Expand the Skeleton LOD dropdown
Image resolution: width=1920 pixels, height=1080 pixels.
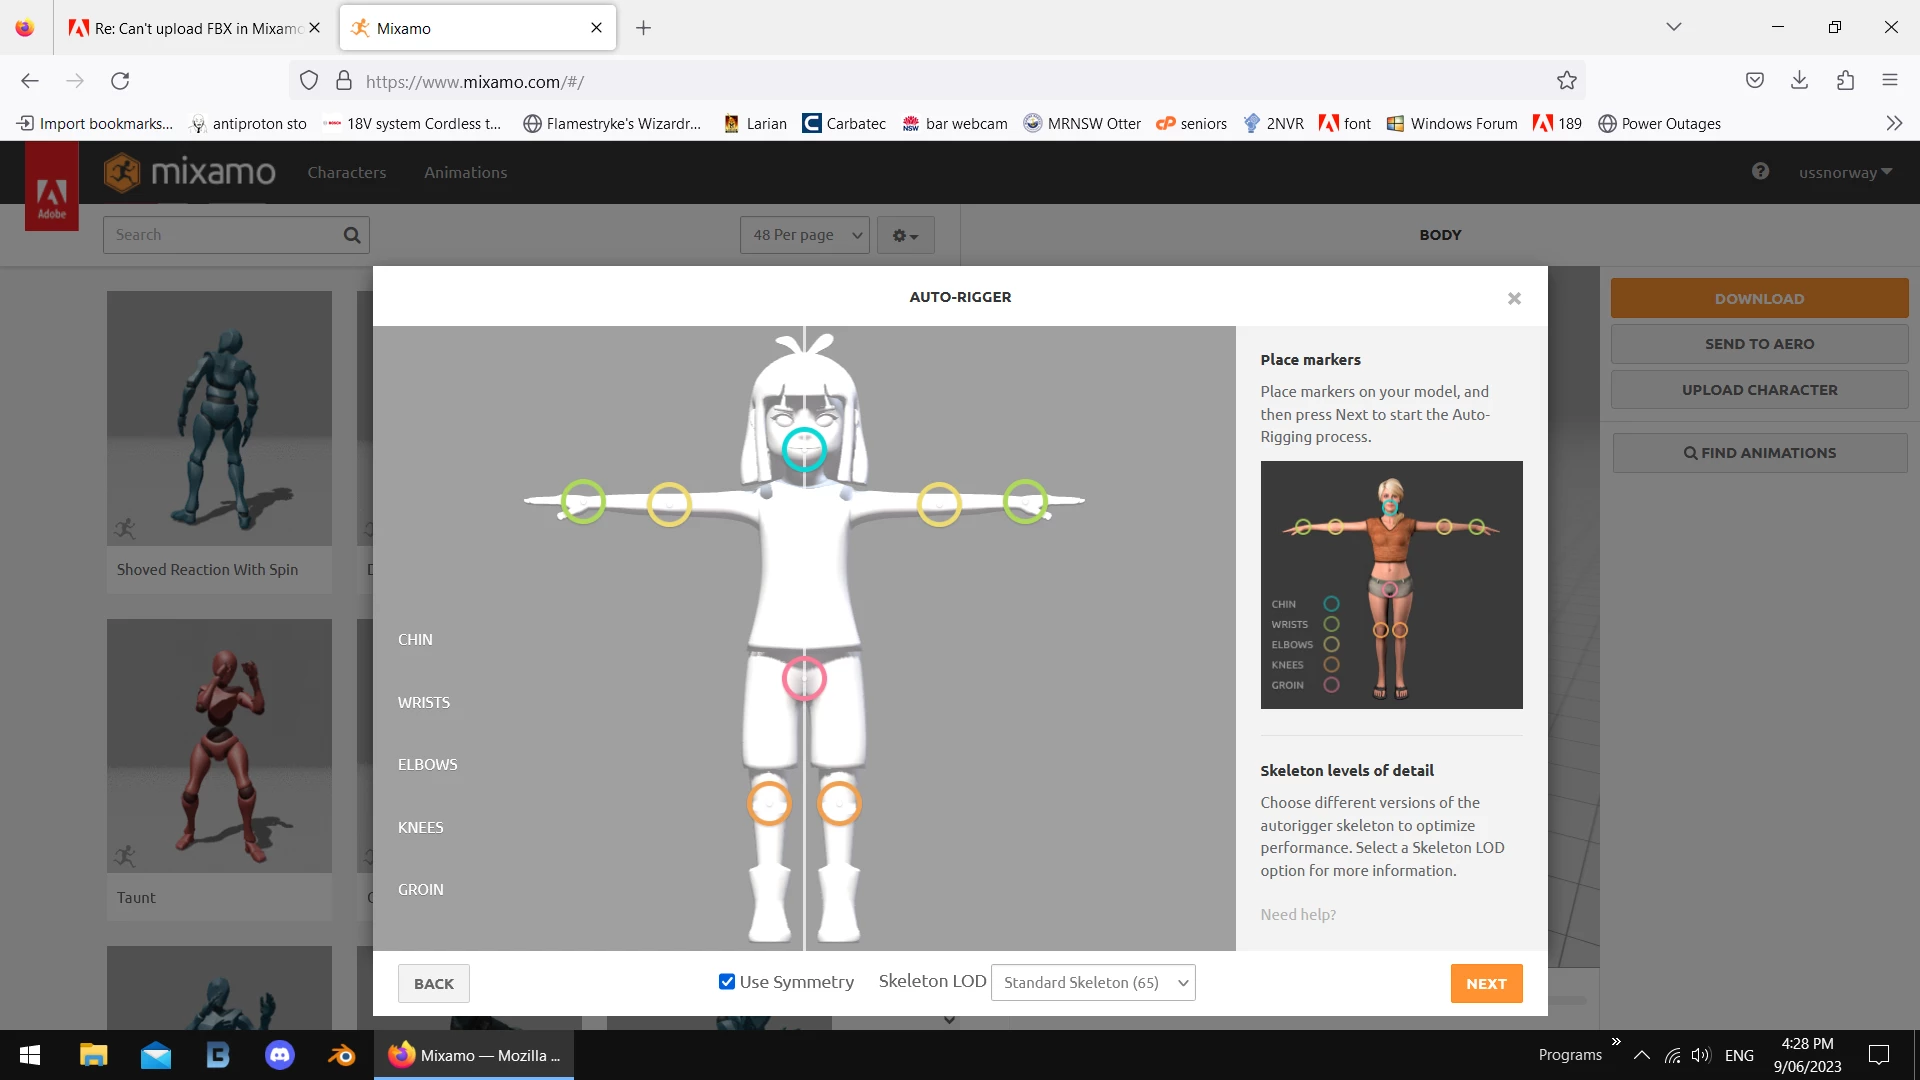point(1093,982)
